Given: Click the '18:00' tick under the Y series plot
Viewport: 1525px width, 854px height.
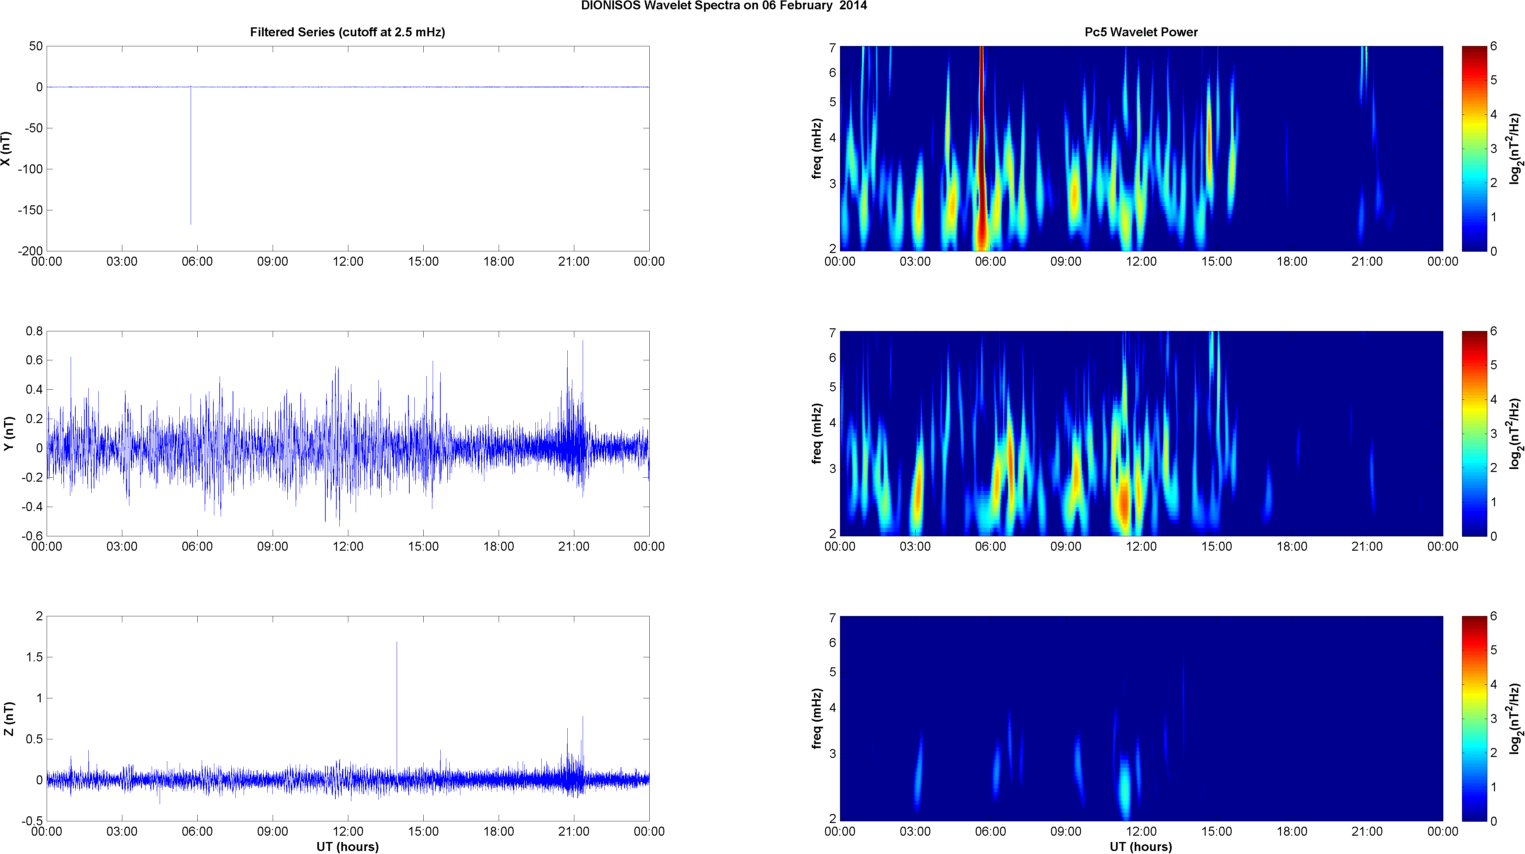Looking at the screenshot, I should (498, 547).
